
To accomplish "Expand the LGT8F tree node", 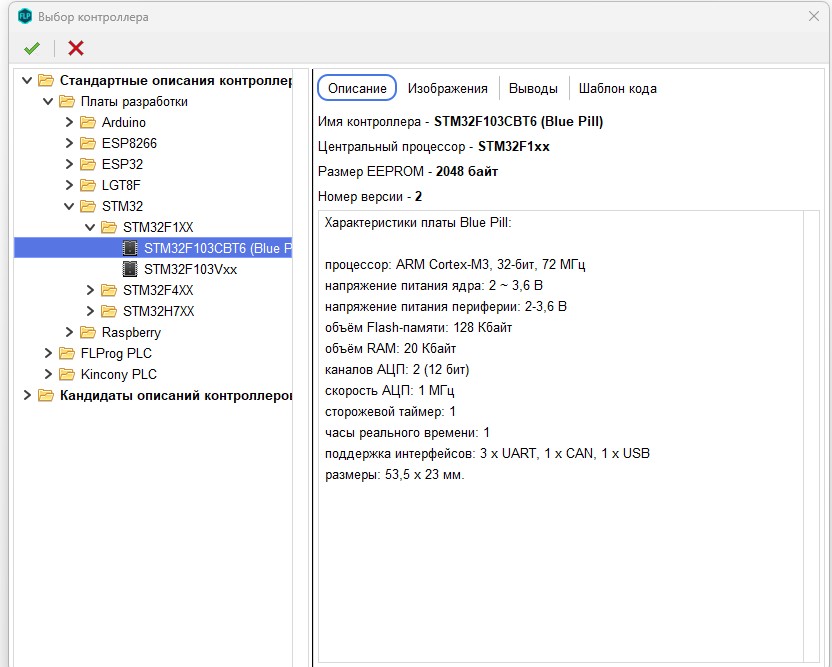I will point(69,185).
